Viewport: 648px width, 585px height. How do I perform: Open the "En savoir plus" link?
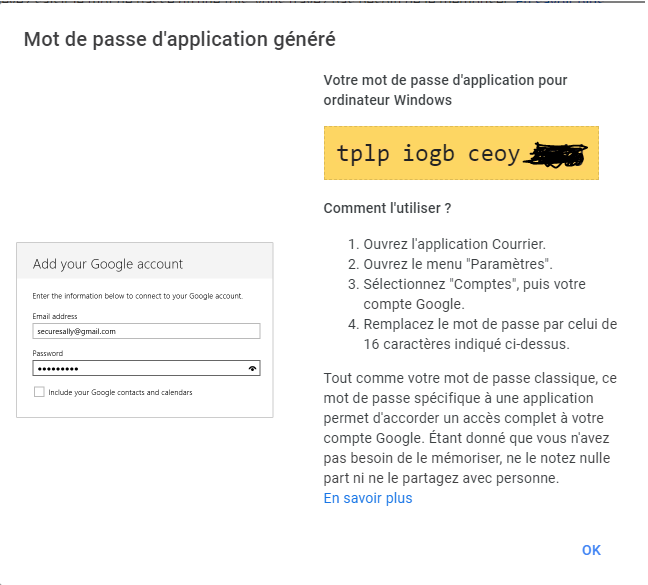368,498
